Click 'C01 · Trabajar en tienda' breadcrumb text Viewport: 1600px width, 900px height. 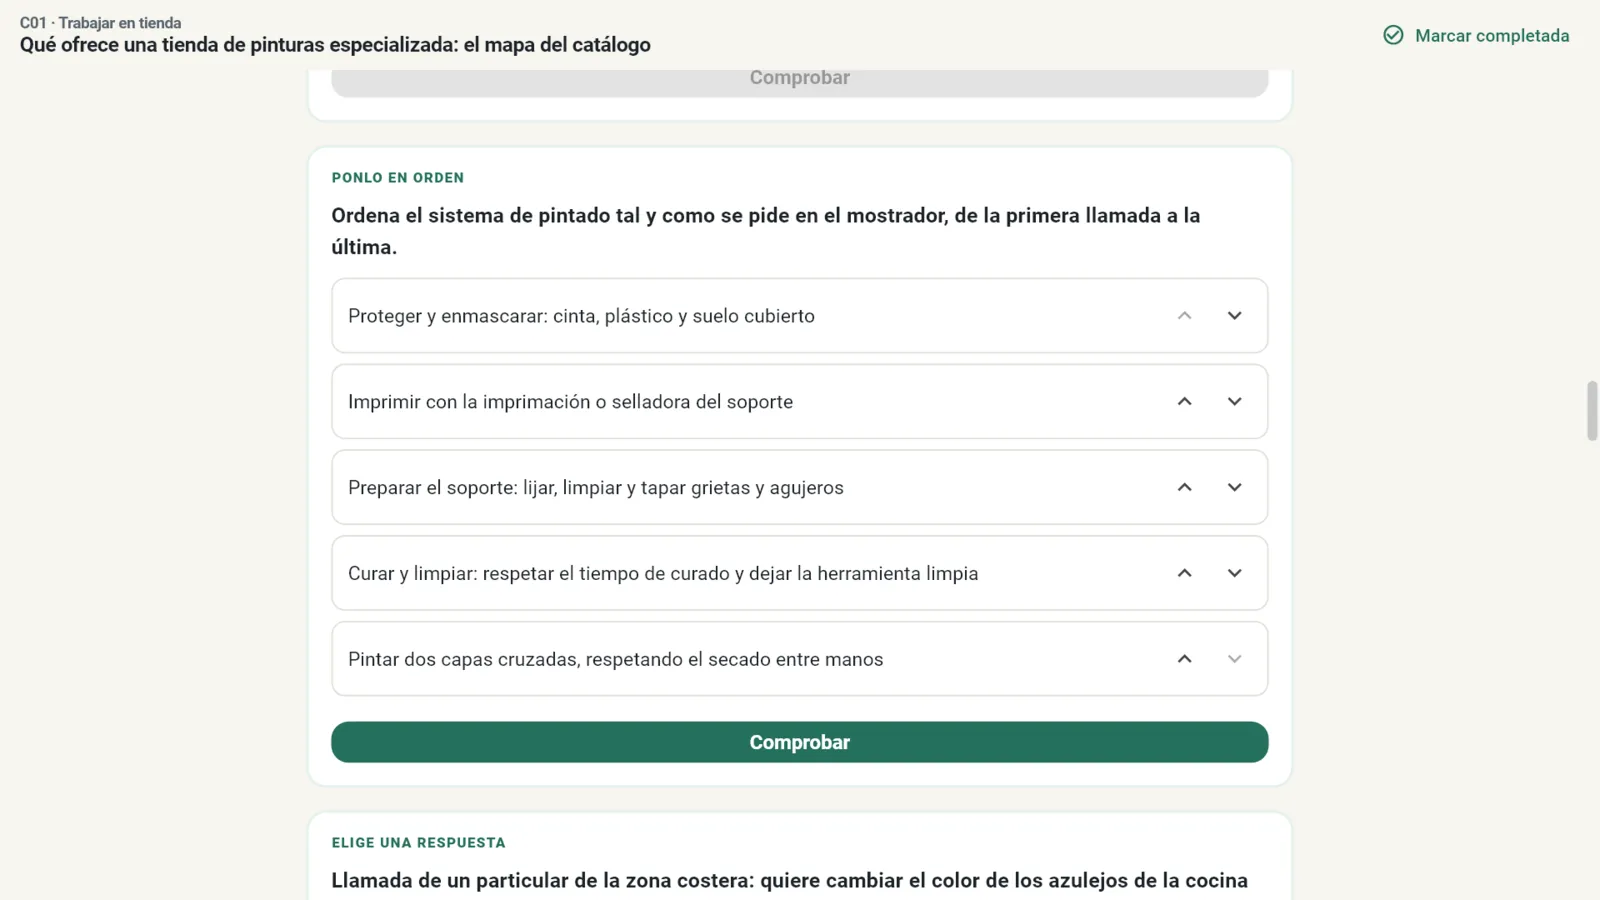click(x=100, y=23)
